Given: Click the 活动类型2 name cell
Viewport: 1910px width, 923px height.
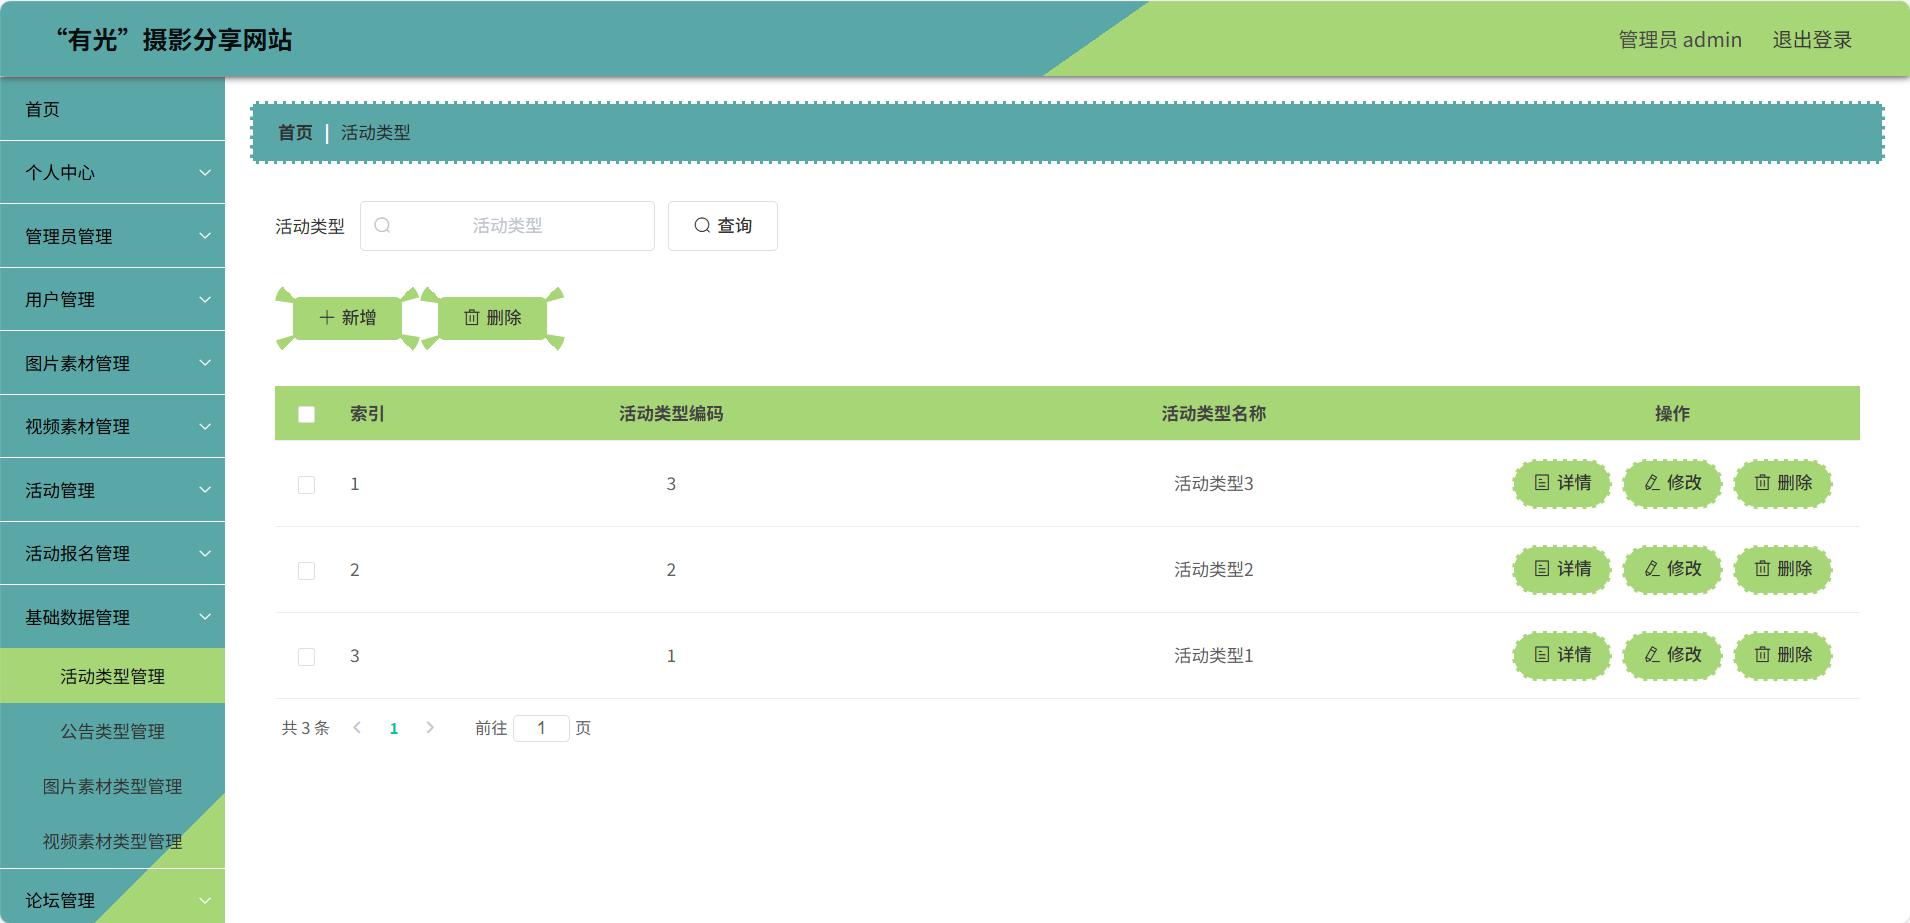Looking at the screenshot, I should click(x=1214, y=570).
